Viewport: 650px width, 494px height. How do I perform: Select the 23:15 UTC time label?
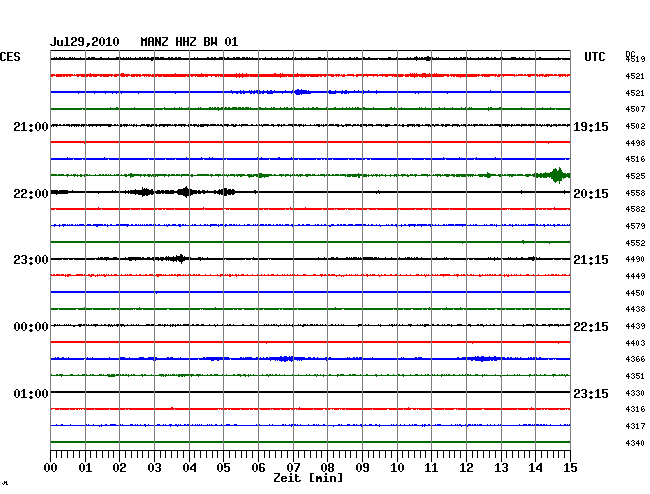point(590,393)
